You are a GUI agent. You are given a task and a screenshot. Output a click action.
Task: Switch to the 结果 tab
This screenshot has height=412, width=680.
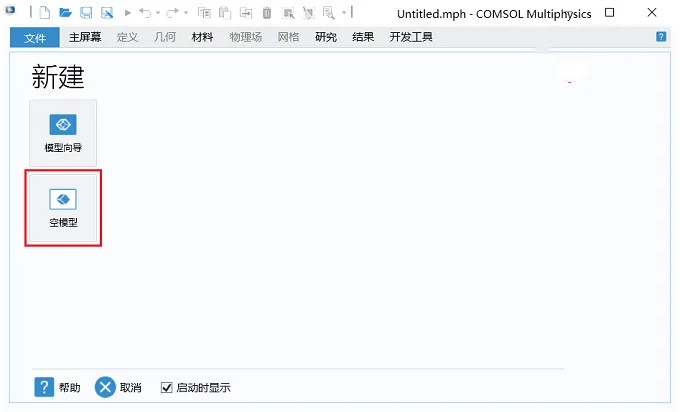pos(363,37)
